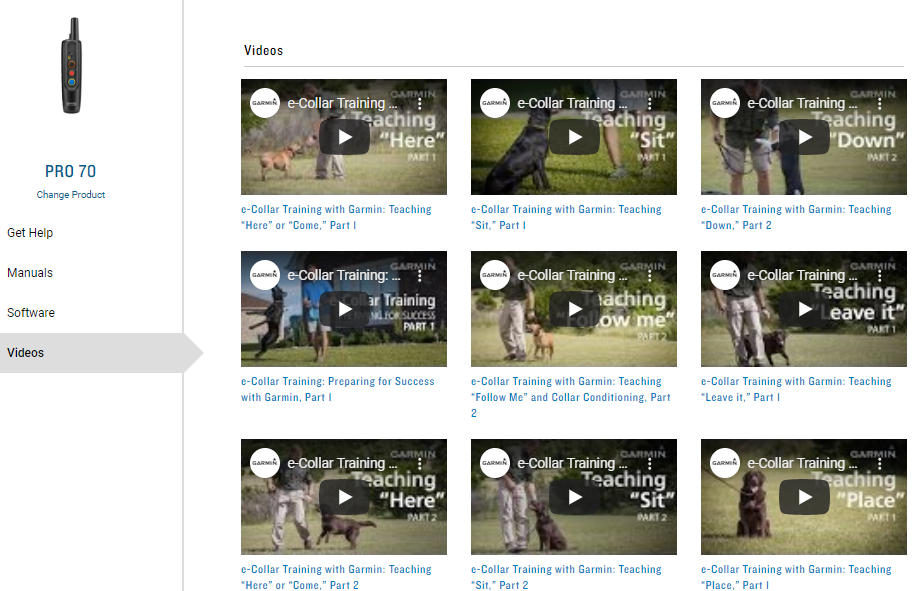Play the Teaching "Sit" Part 1 video
The image size is (916, 591).
(x=574, y=137)
